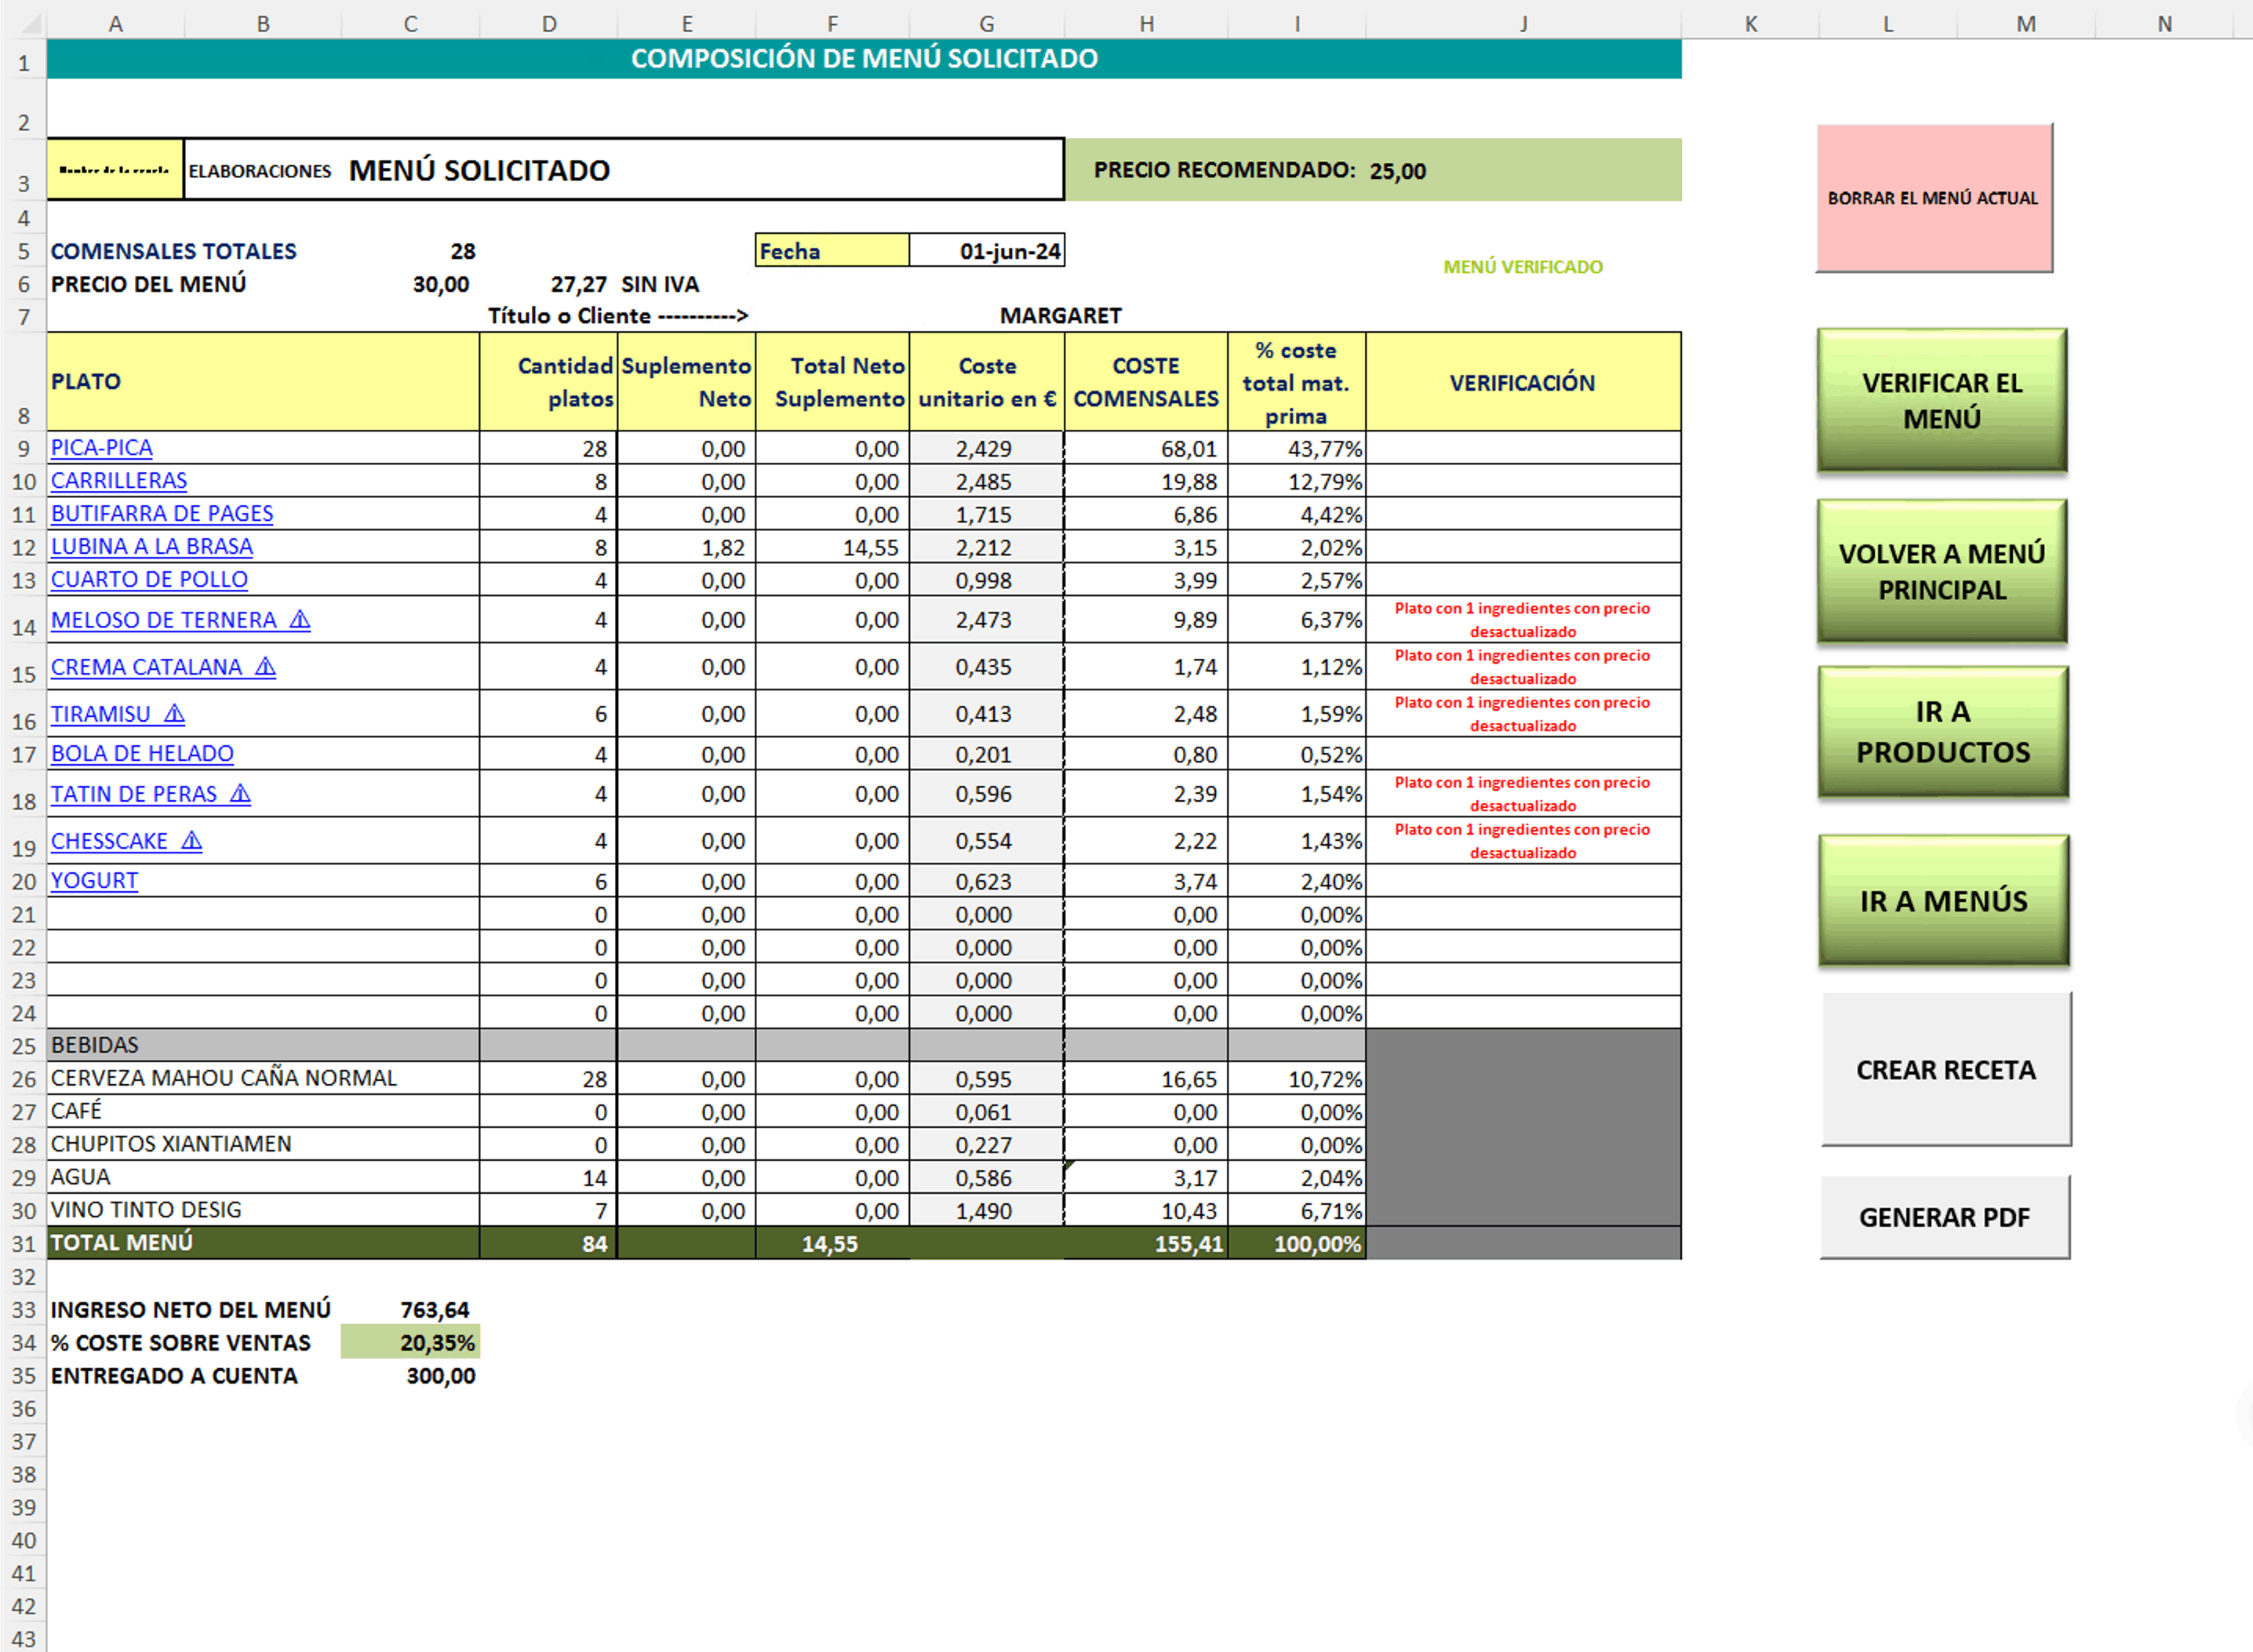Click the VERIFICAR EL MENÚ button
This screenshot has height=1652, width=2253.
(x=1941, y=400)
